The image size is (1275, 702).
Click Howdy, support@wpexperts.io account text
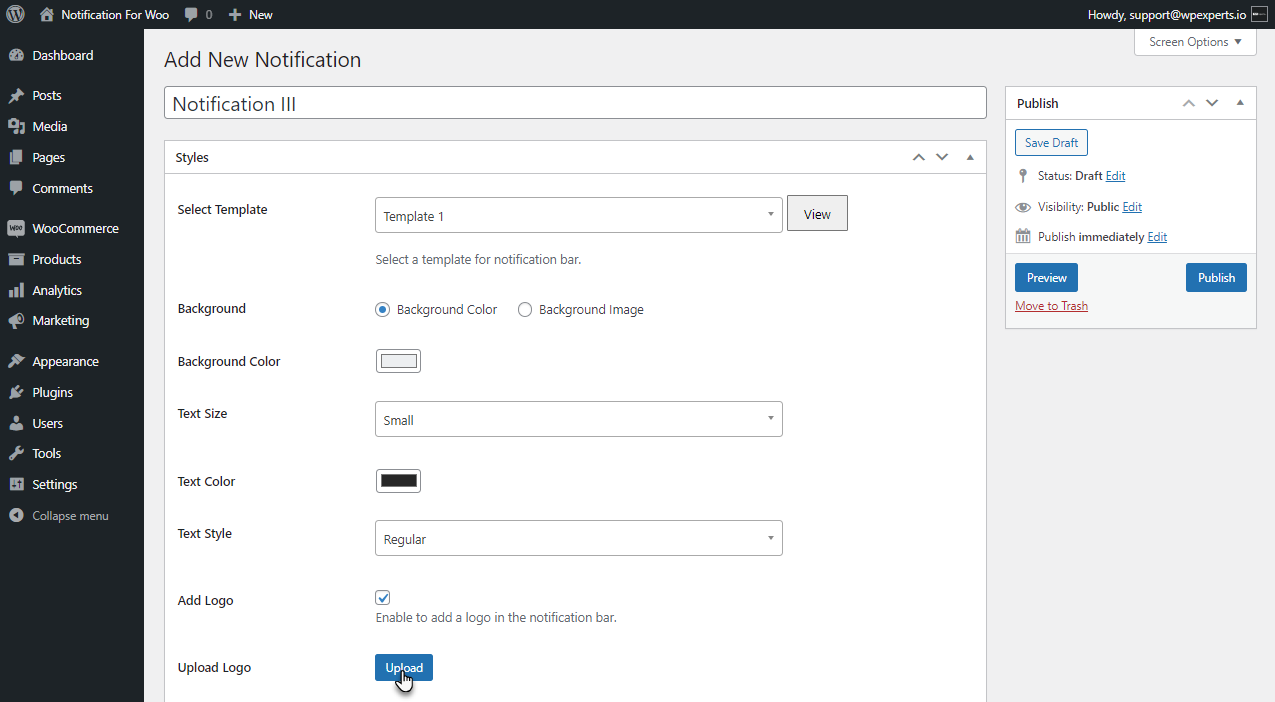pyautogui.click(x=1166, y=14)
